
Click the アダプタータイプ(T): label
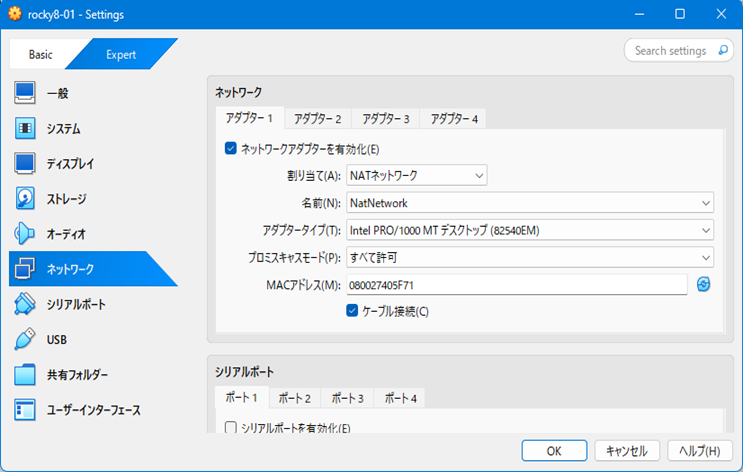301,230
